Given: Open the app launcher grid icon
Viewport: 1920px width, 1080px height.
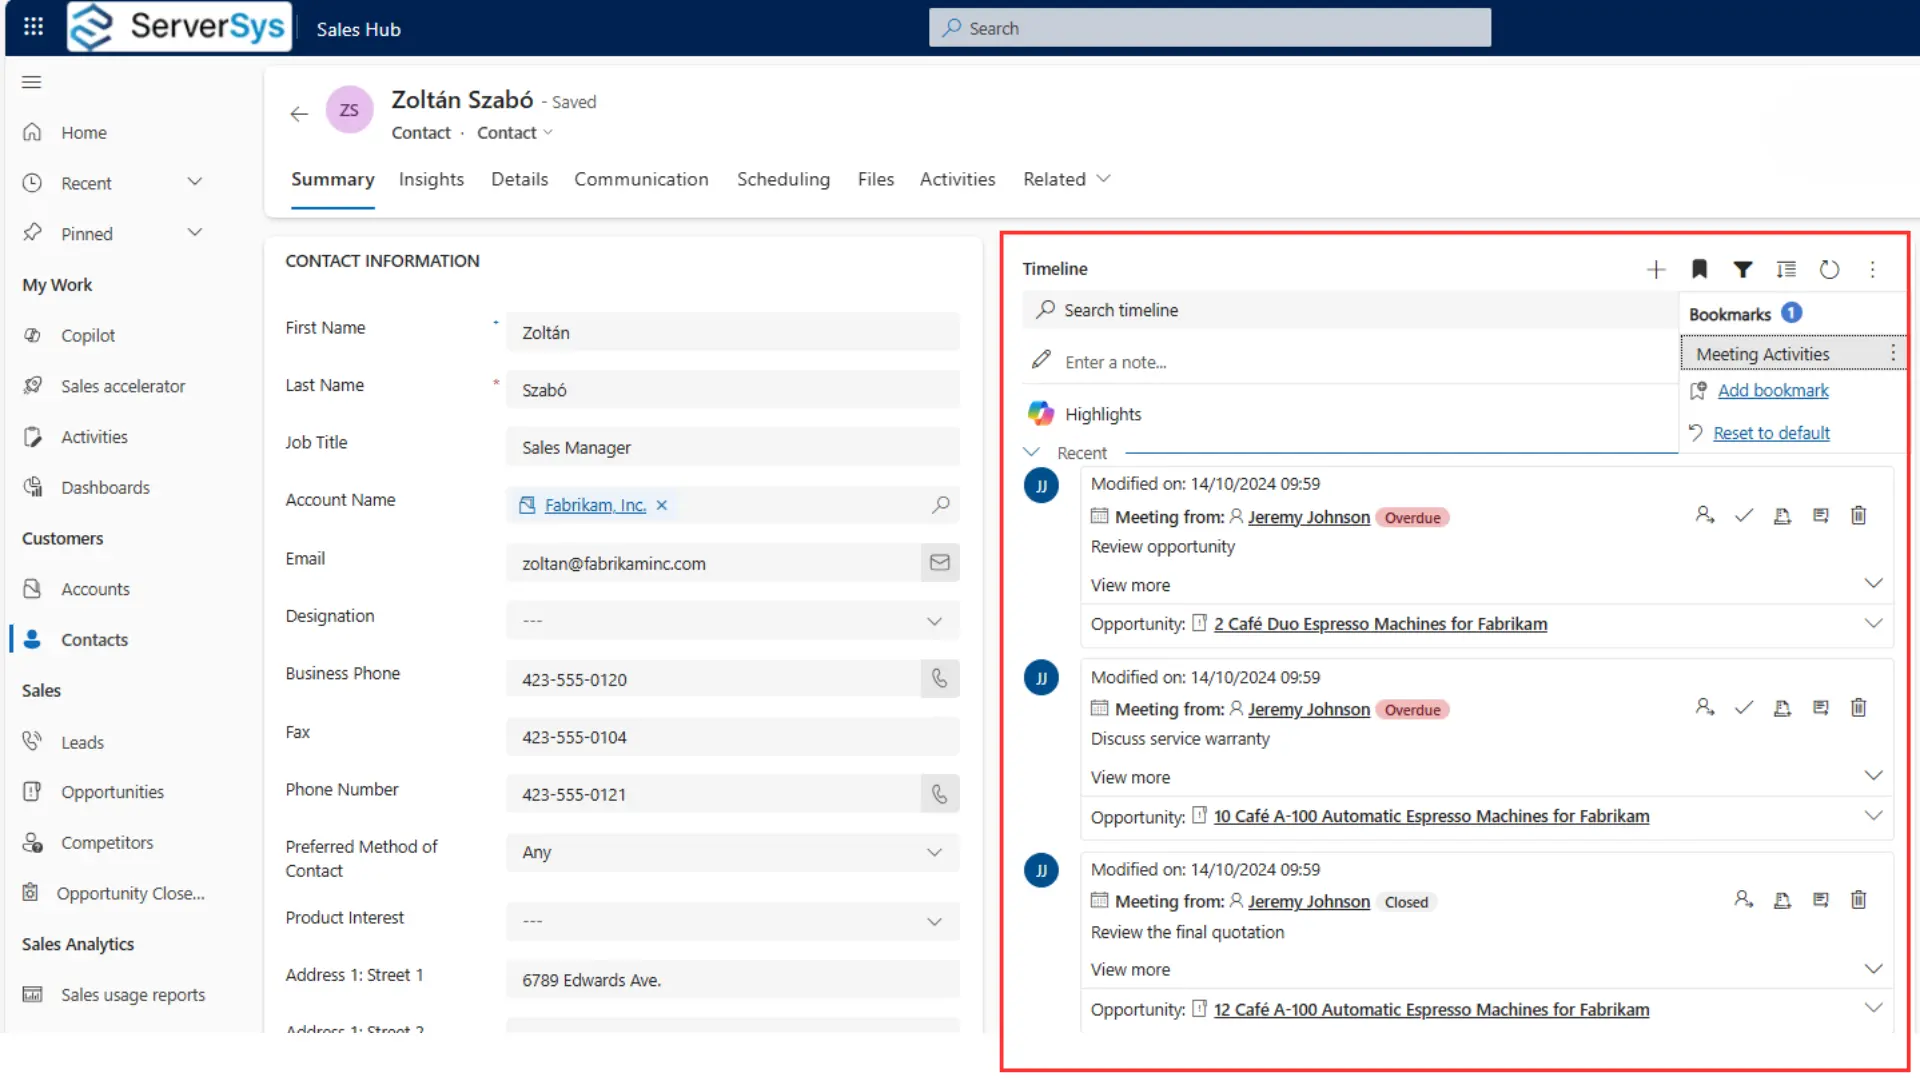Looking at the screenshot, I should [x=33, y=27].
